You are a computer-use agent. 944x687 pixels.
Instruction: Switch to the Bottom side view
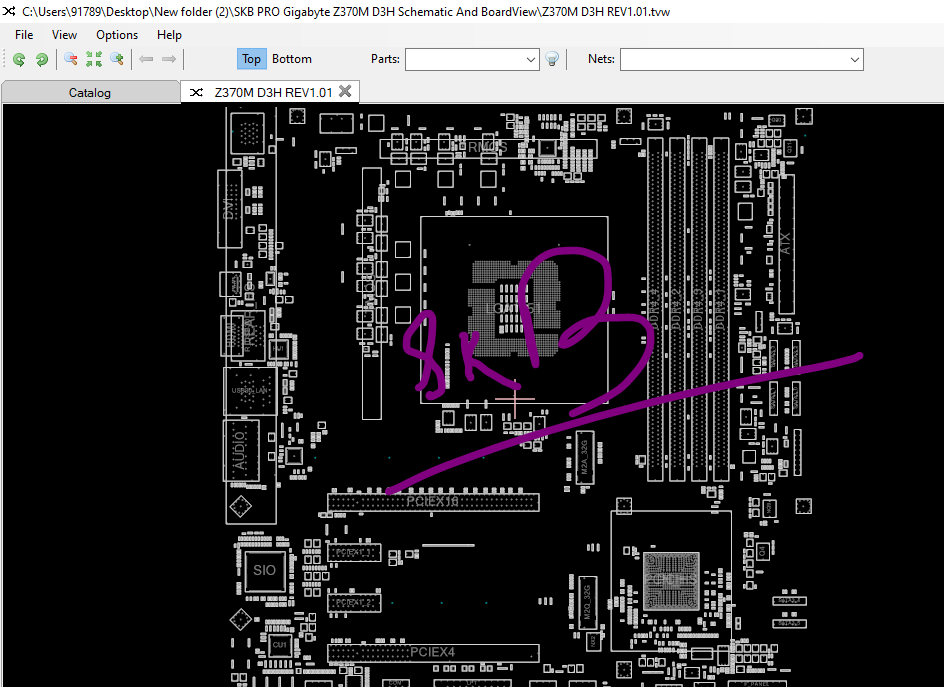pyautogui.click(x=291, y=59)
